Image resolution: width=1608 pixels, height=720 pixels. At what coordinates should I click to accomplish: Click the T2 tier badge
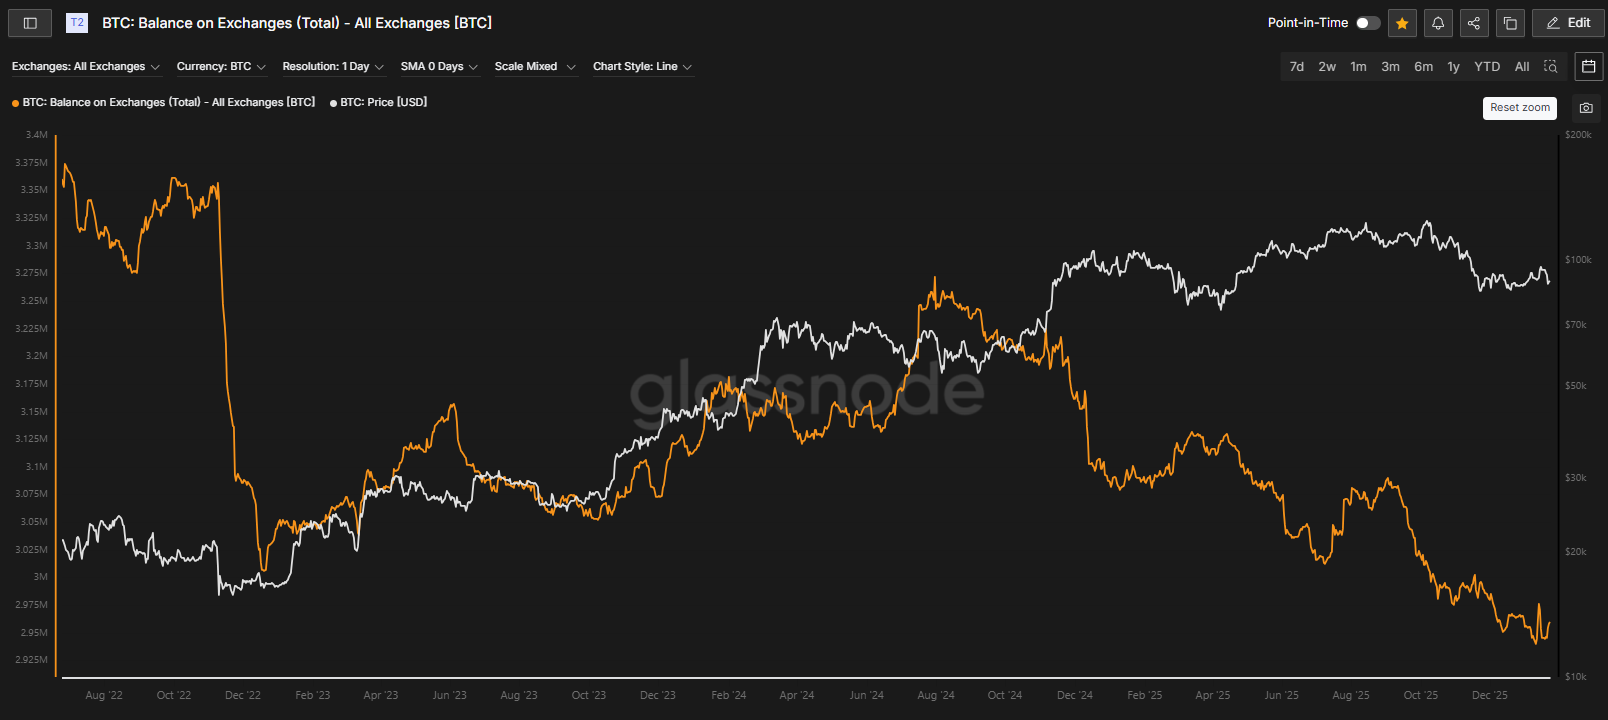[x=77, y=23]
